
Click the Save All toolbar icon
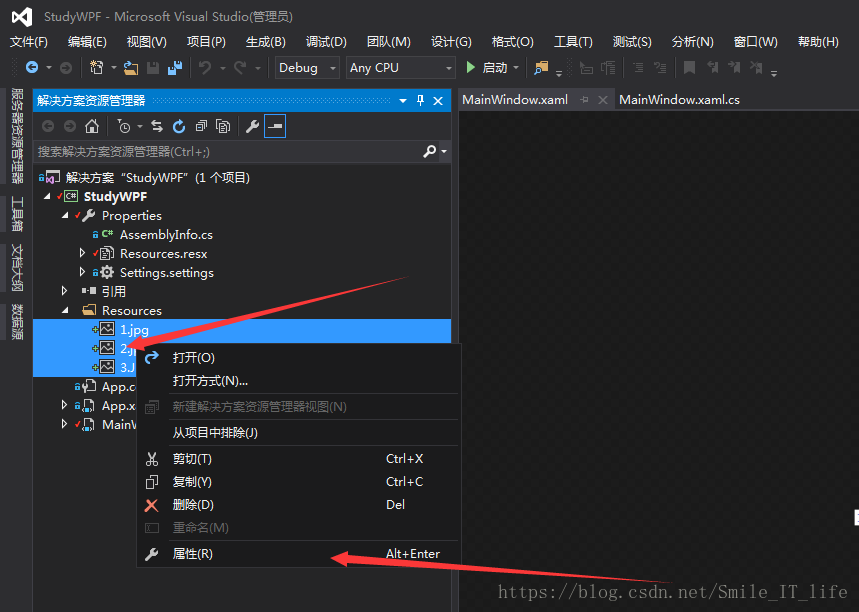point(175,67)
